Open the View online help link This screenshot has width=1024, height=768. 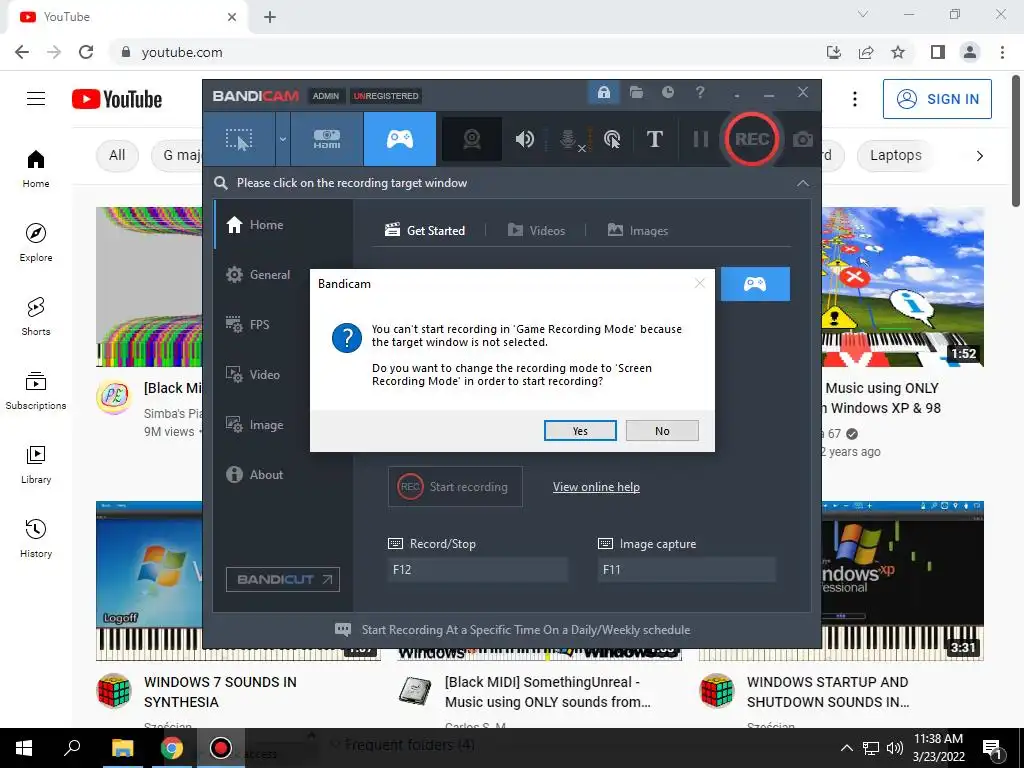tap(596, 487)
